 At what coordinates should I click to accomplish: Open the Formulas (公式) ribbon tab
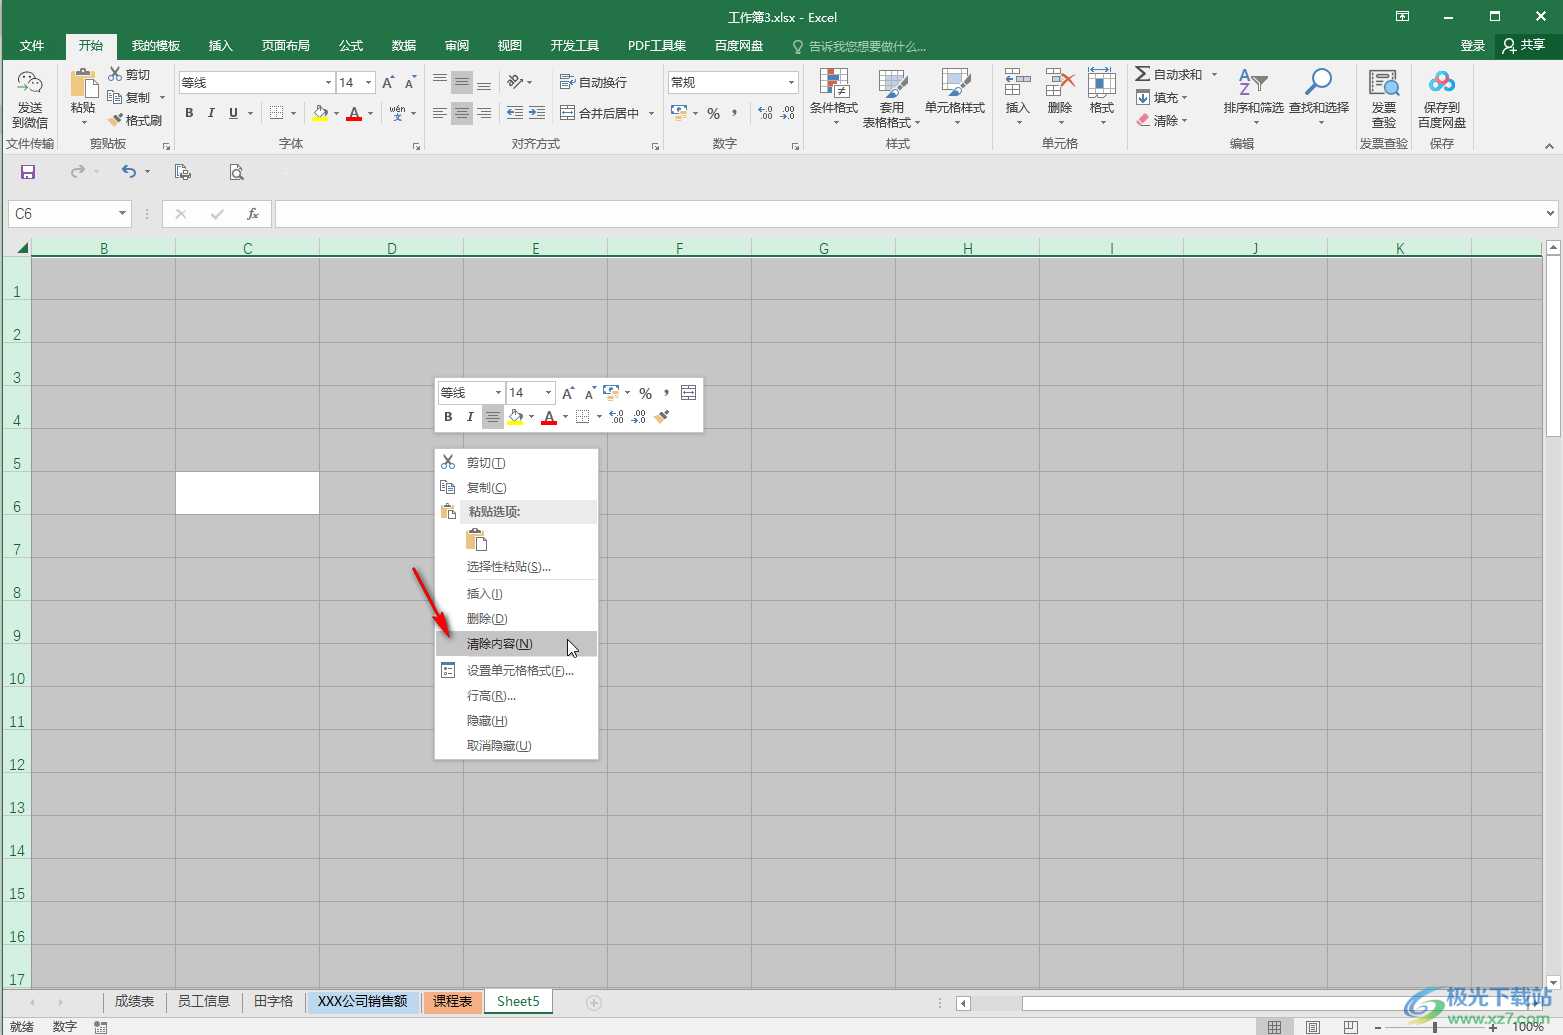click(351, 46)
